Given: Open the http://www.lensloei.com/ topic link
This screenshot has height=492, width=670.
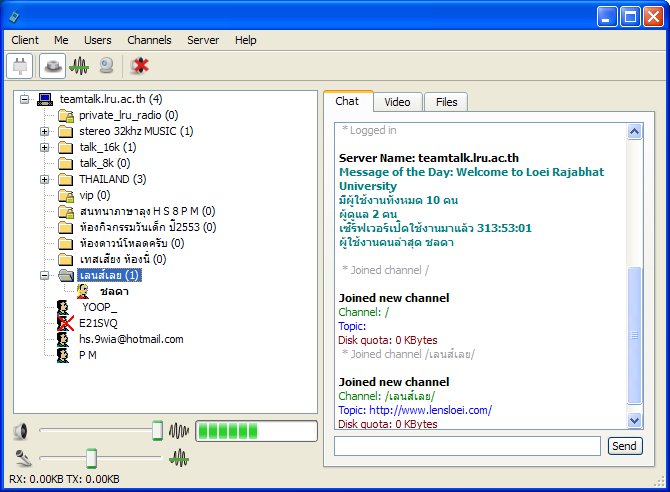Looking at the screenshot, I should (430, 410).
